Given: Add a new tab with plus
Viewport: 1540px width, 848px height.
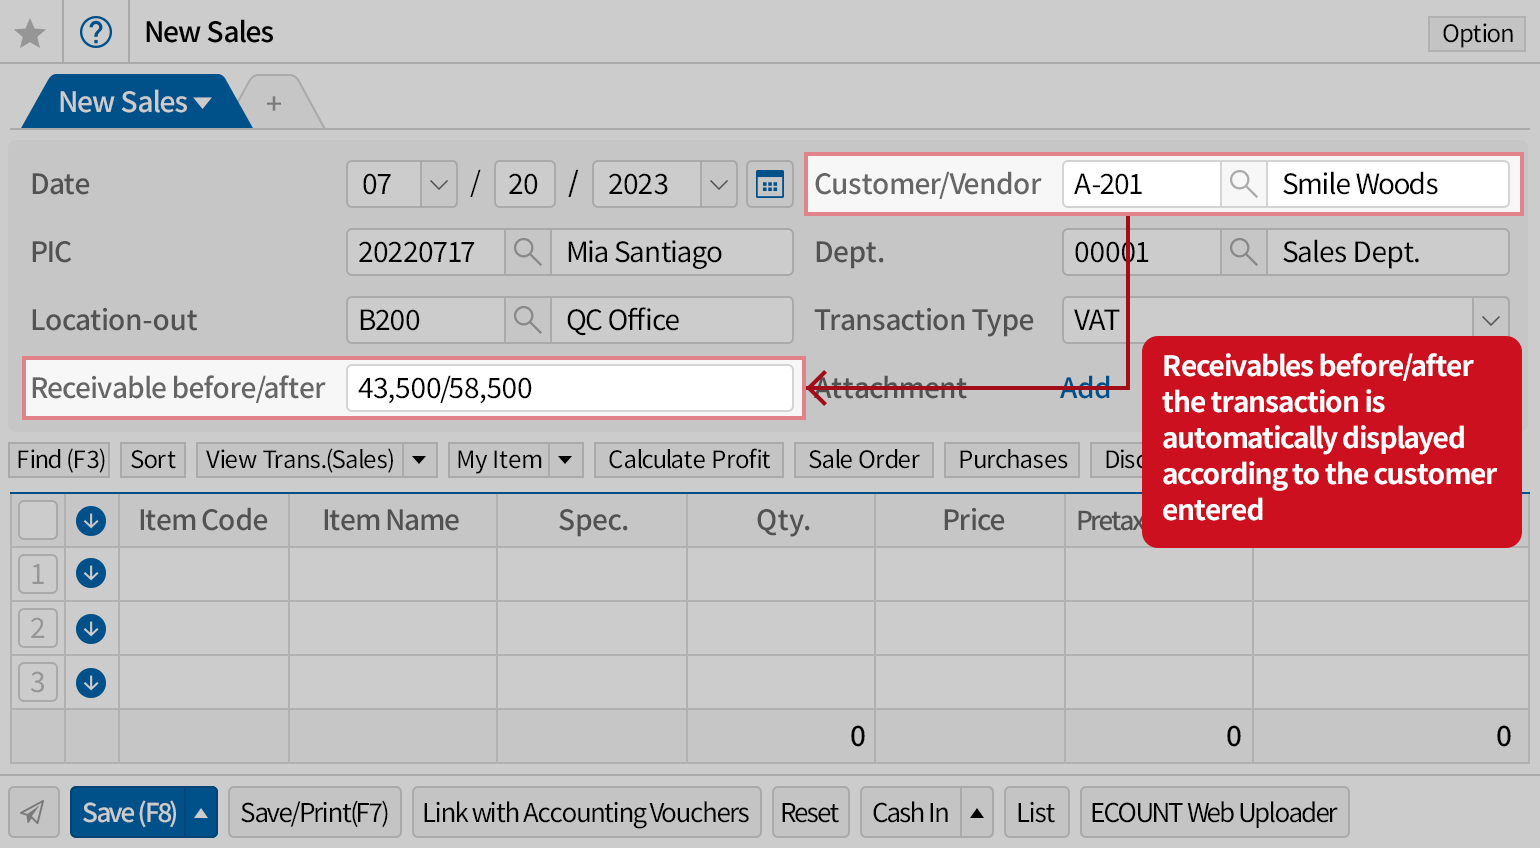Looking at the screenshot, I should click(x=274, y=103).
